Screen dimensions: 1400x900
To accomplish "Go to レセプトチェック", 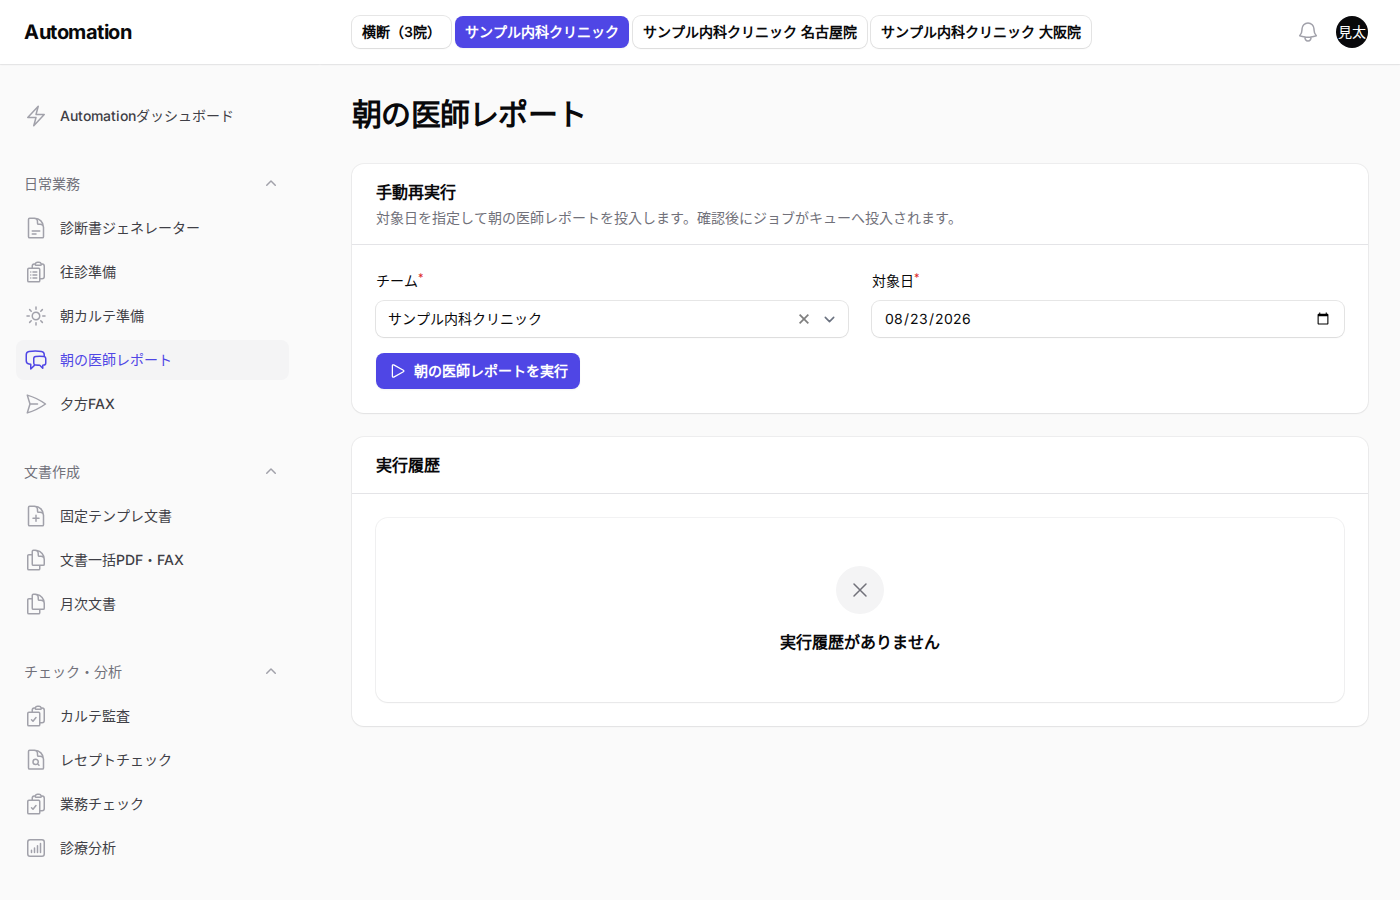I will pos(152,760).
